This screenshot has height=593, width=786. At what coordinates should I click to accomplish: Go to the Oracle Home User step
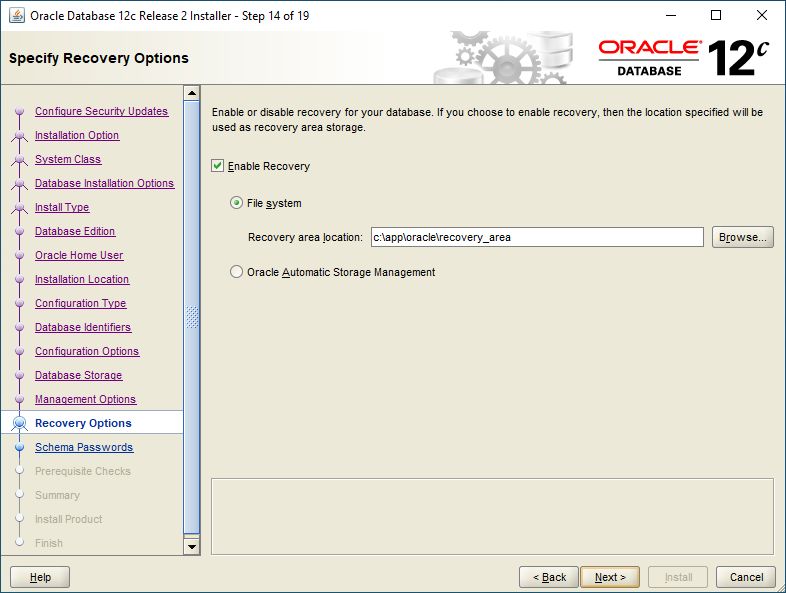[79, 256]
